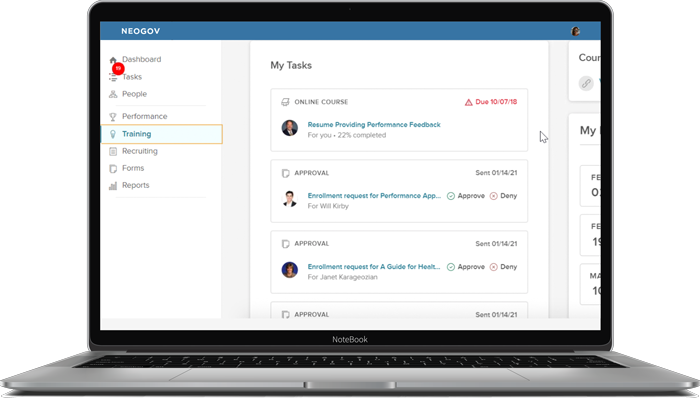
Task: Click the People icon in sidebar
Action: point(113,94)
